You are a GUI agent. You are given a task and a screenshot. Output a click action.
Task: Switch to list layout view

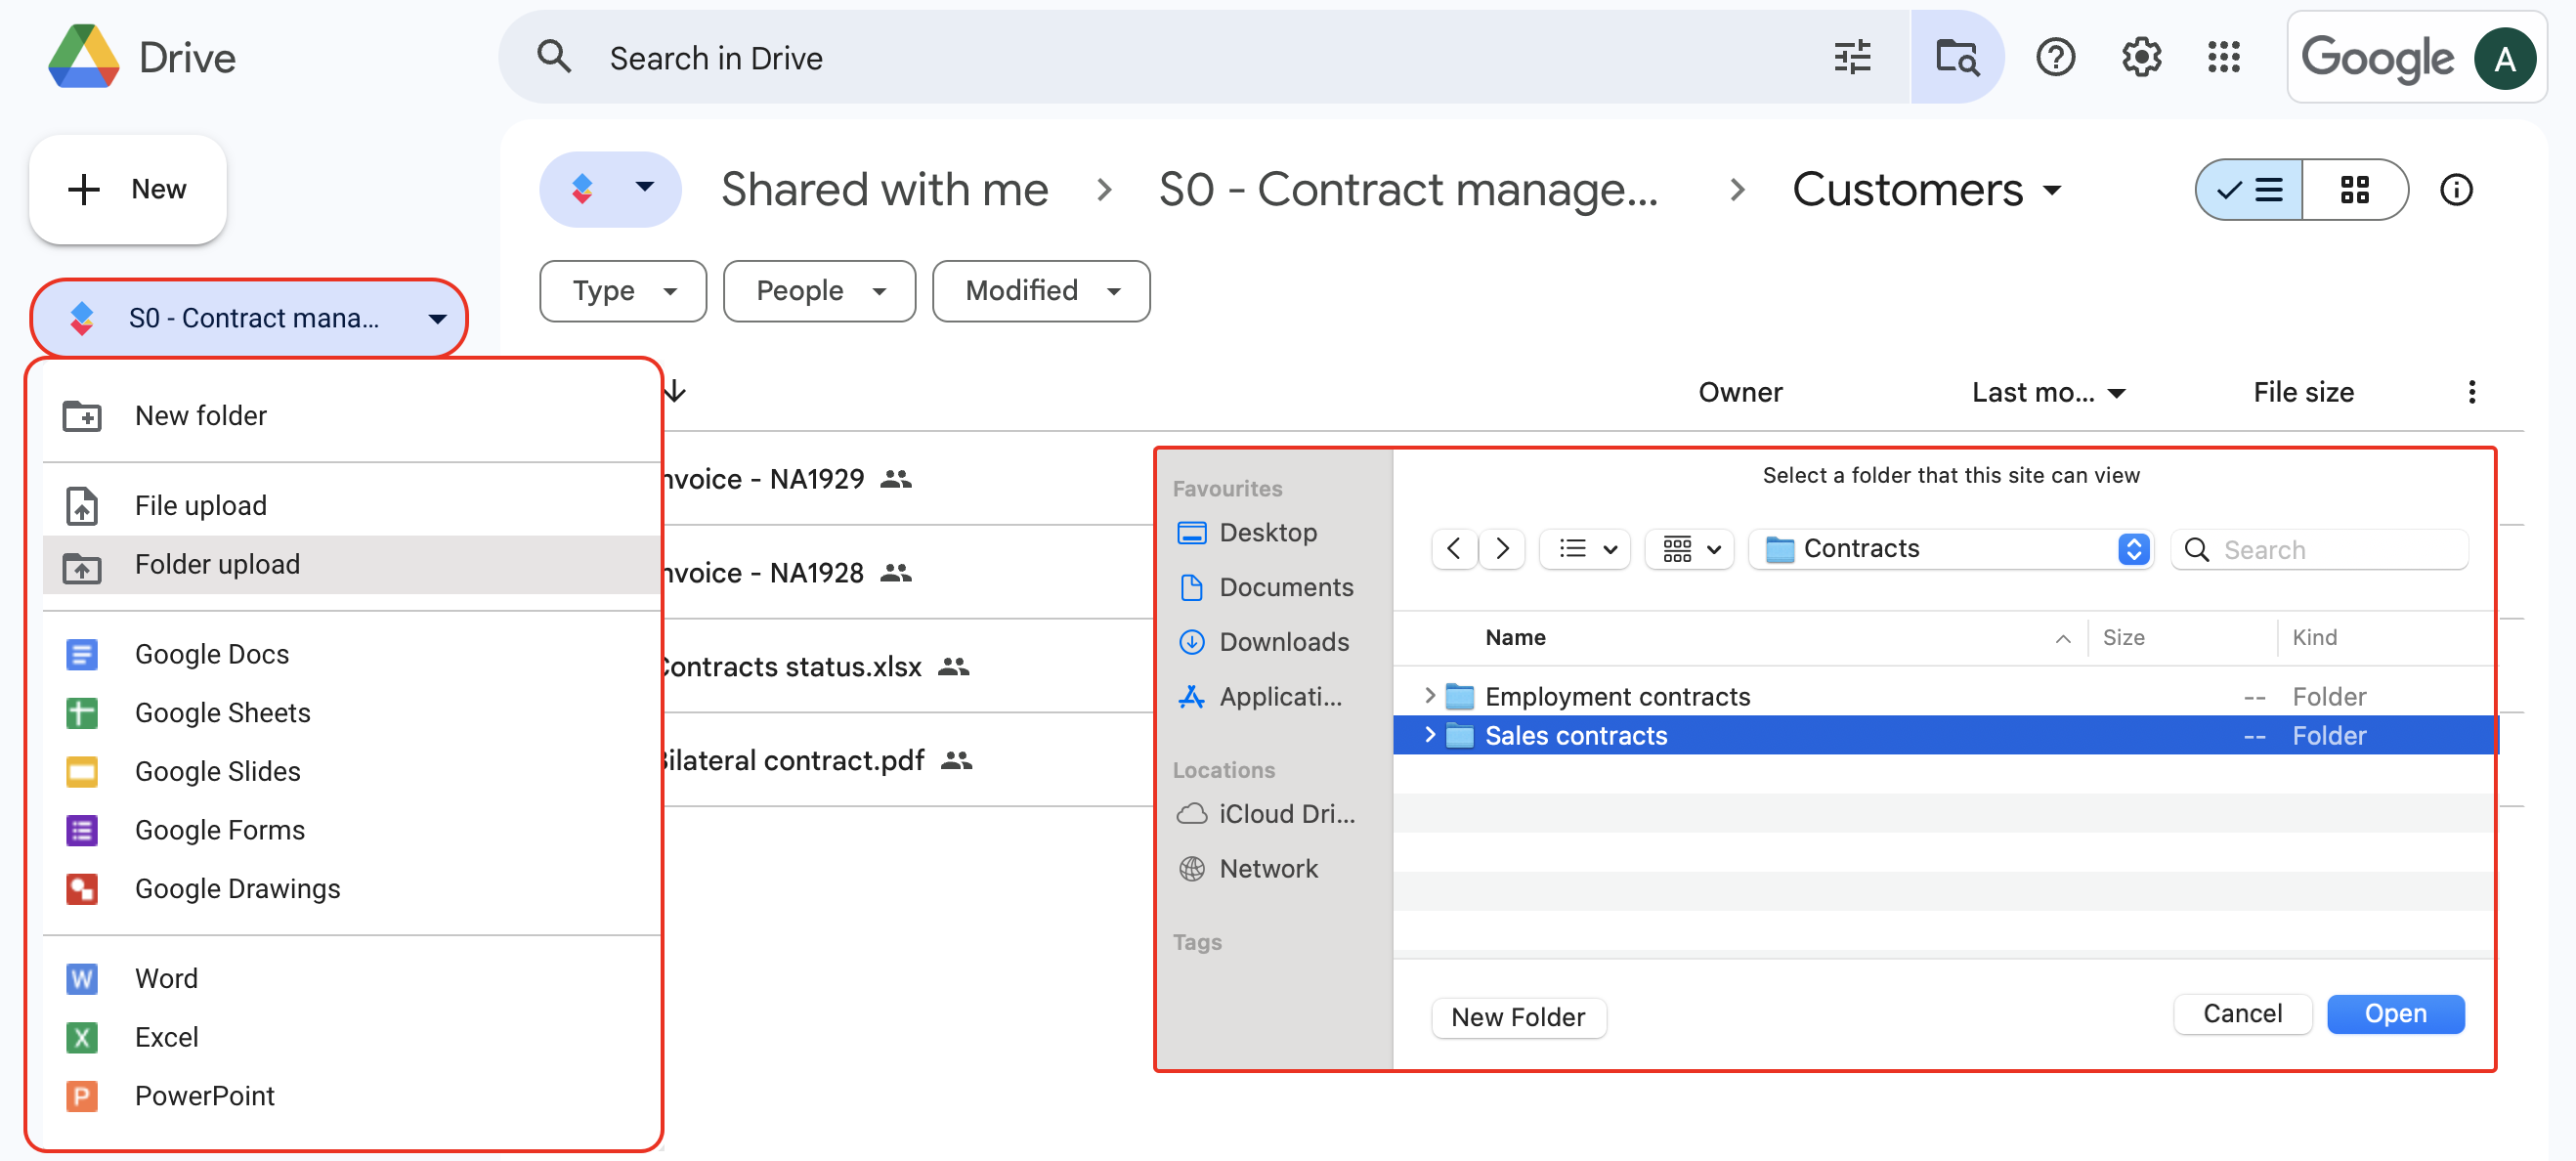pyautogui.click(x=2250, y=189)
